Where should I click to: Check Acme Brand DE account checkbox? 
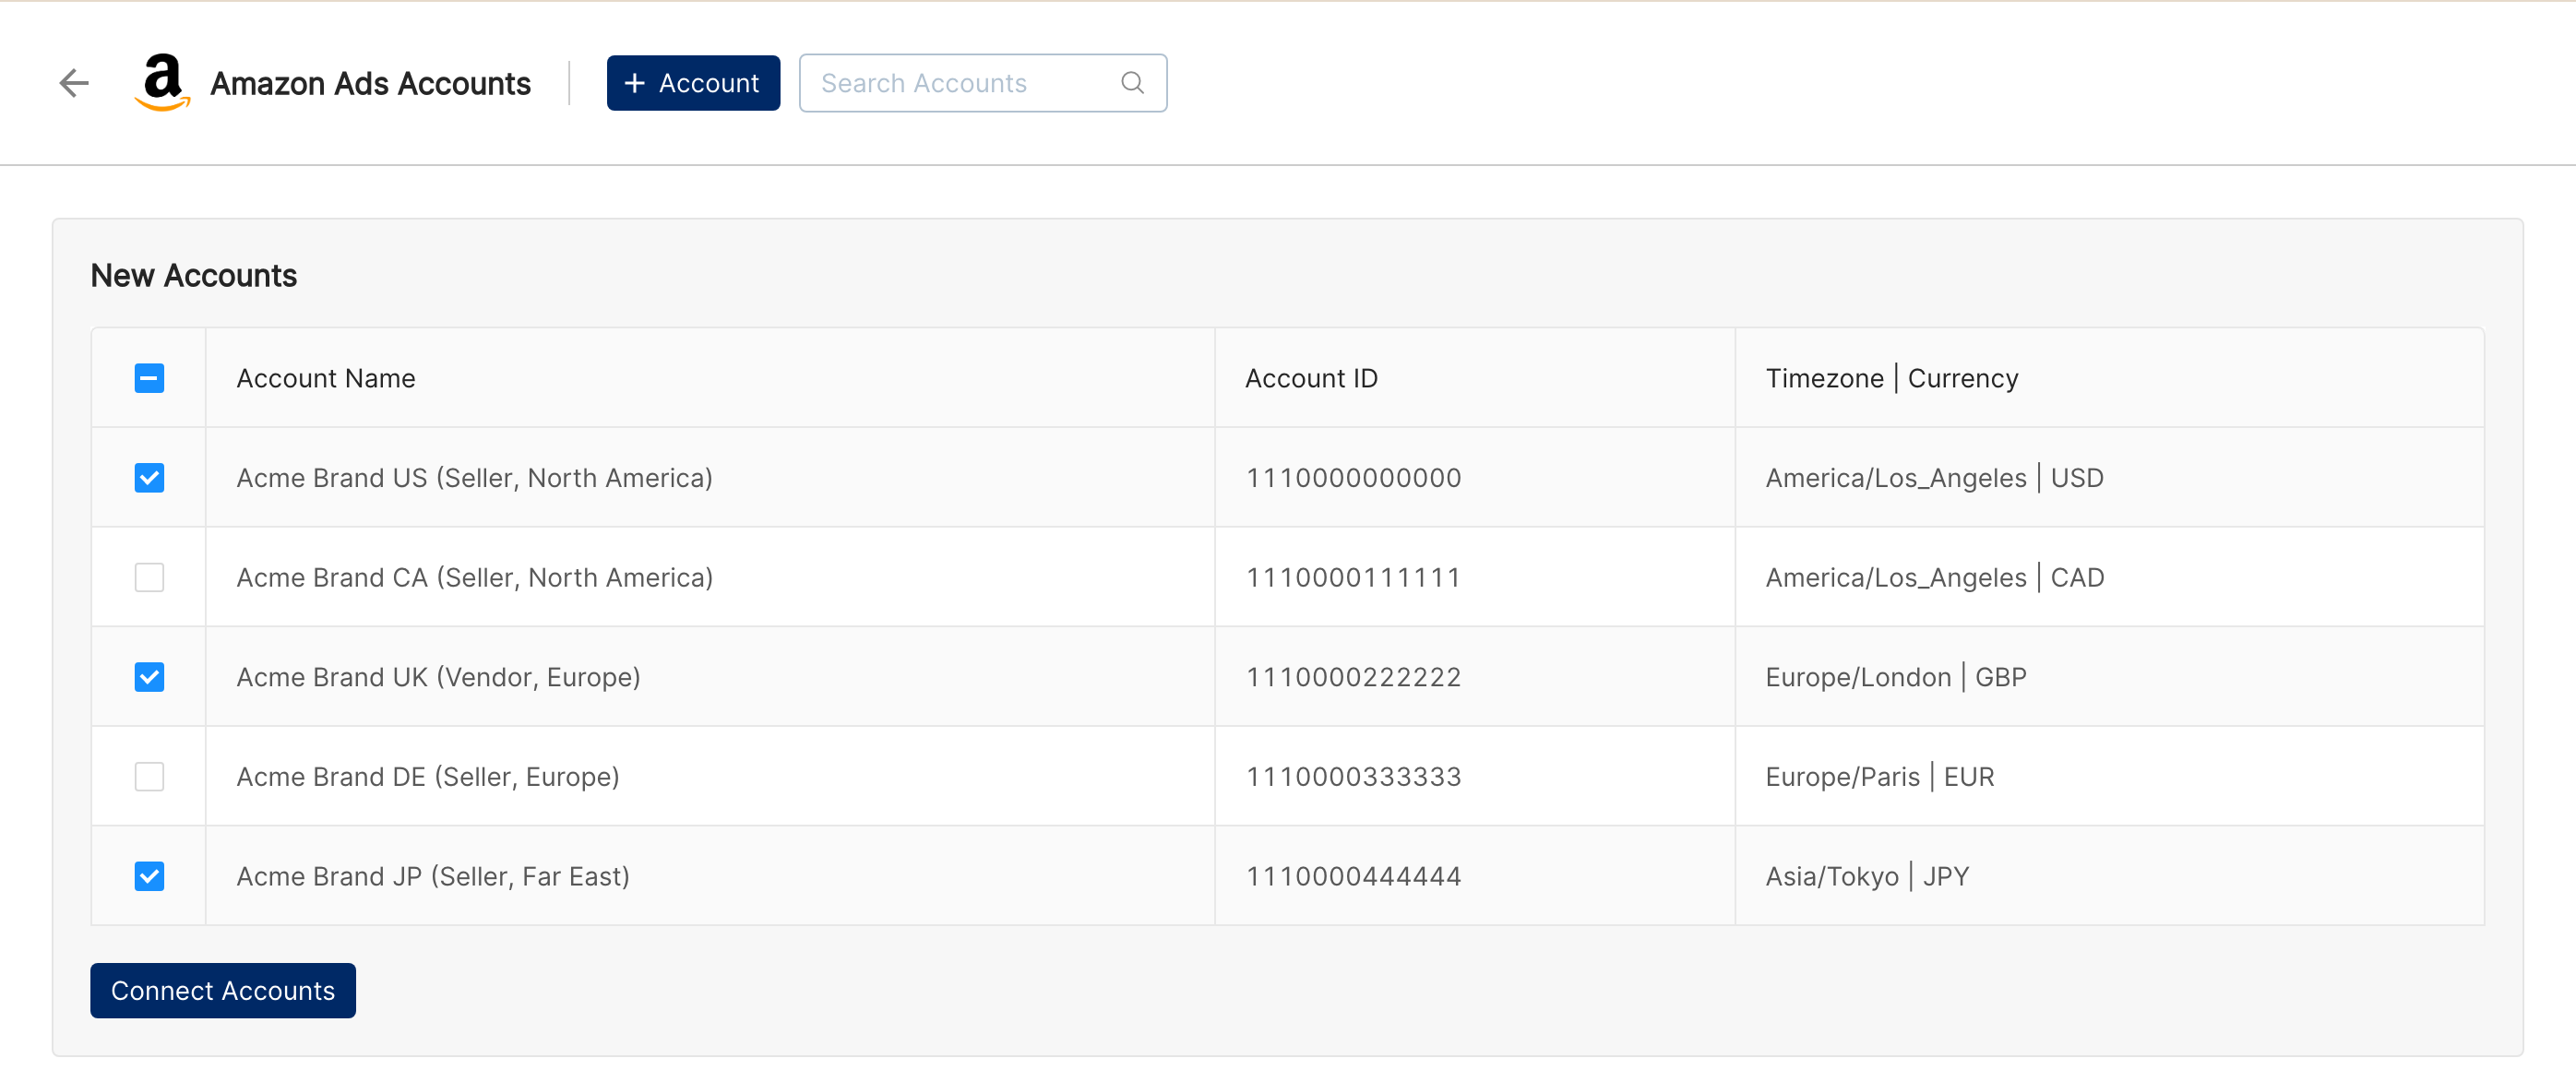(149, 776)
